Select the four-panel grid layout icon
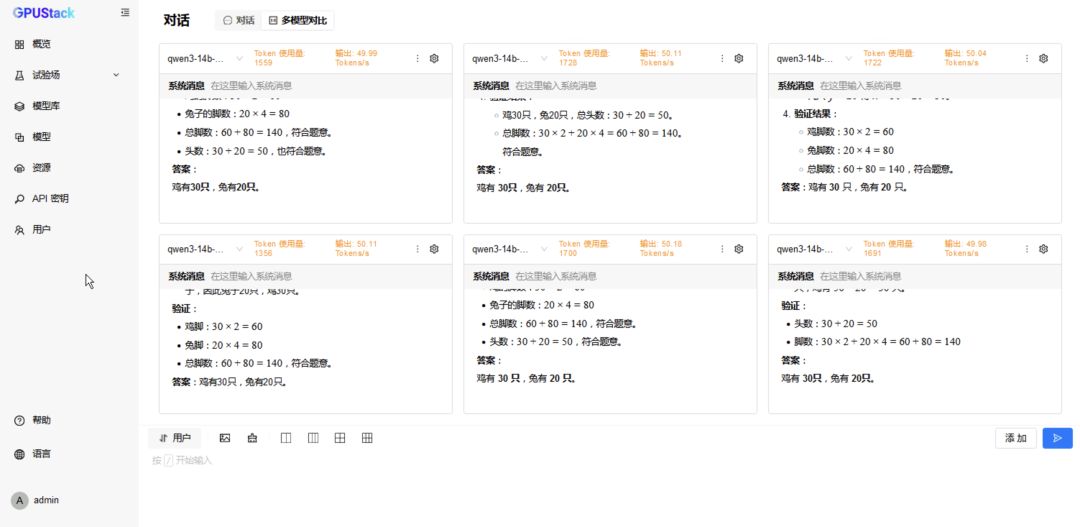This screenshot has height=527, width=1080. (x=340, y=438)
